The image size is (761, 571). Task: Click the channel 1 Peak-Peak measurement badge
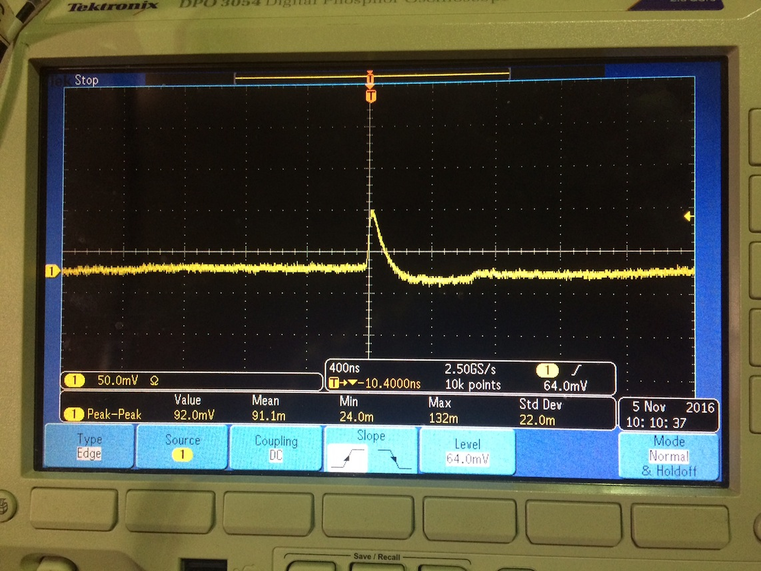[74, 414]
